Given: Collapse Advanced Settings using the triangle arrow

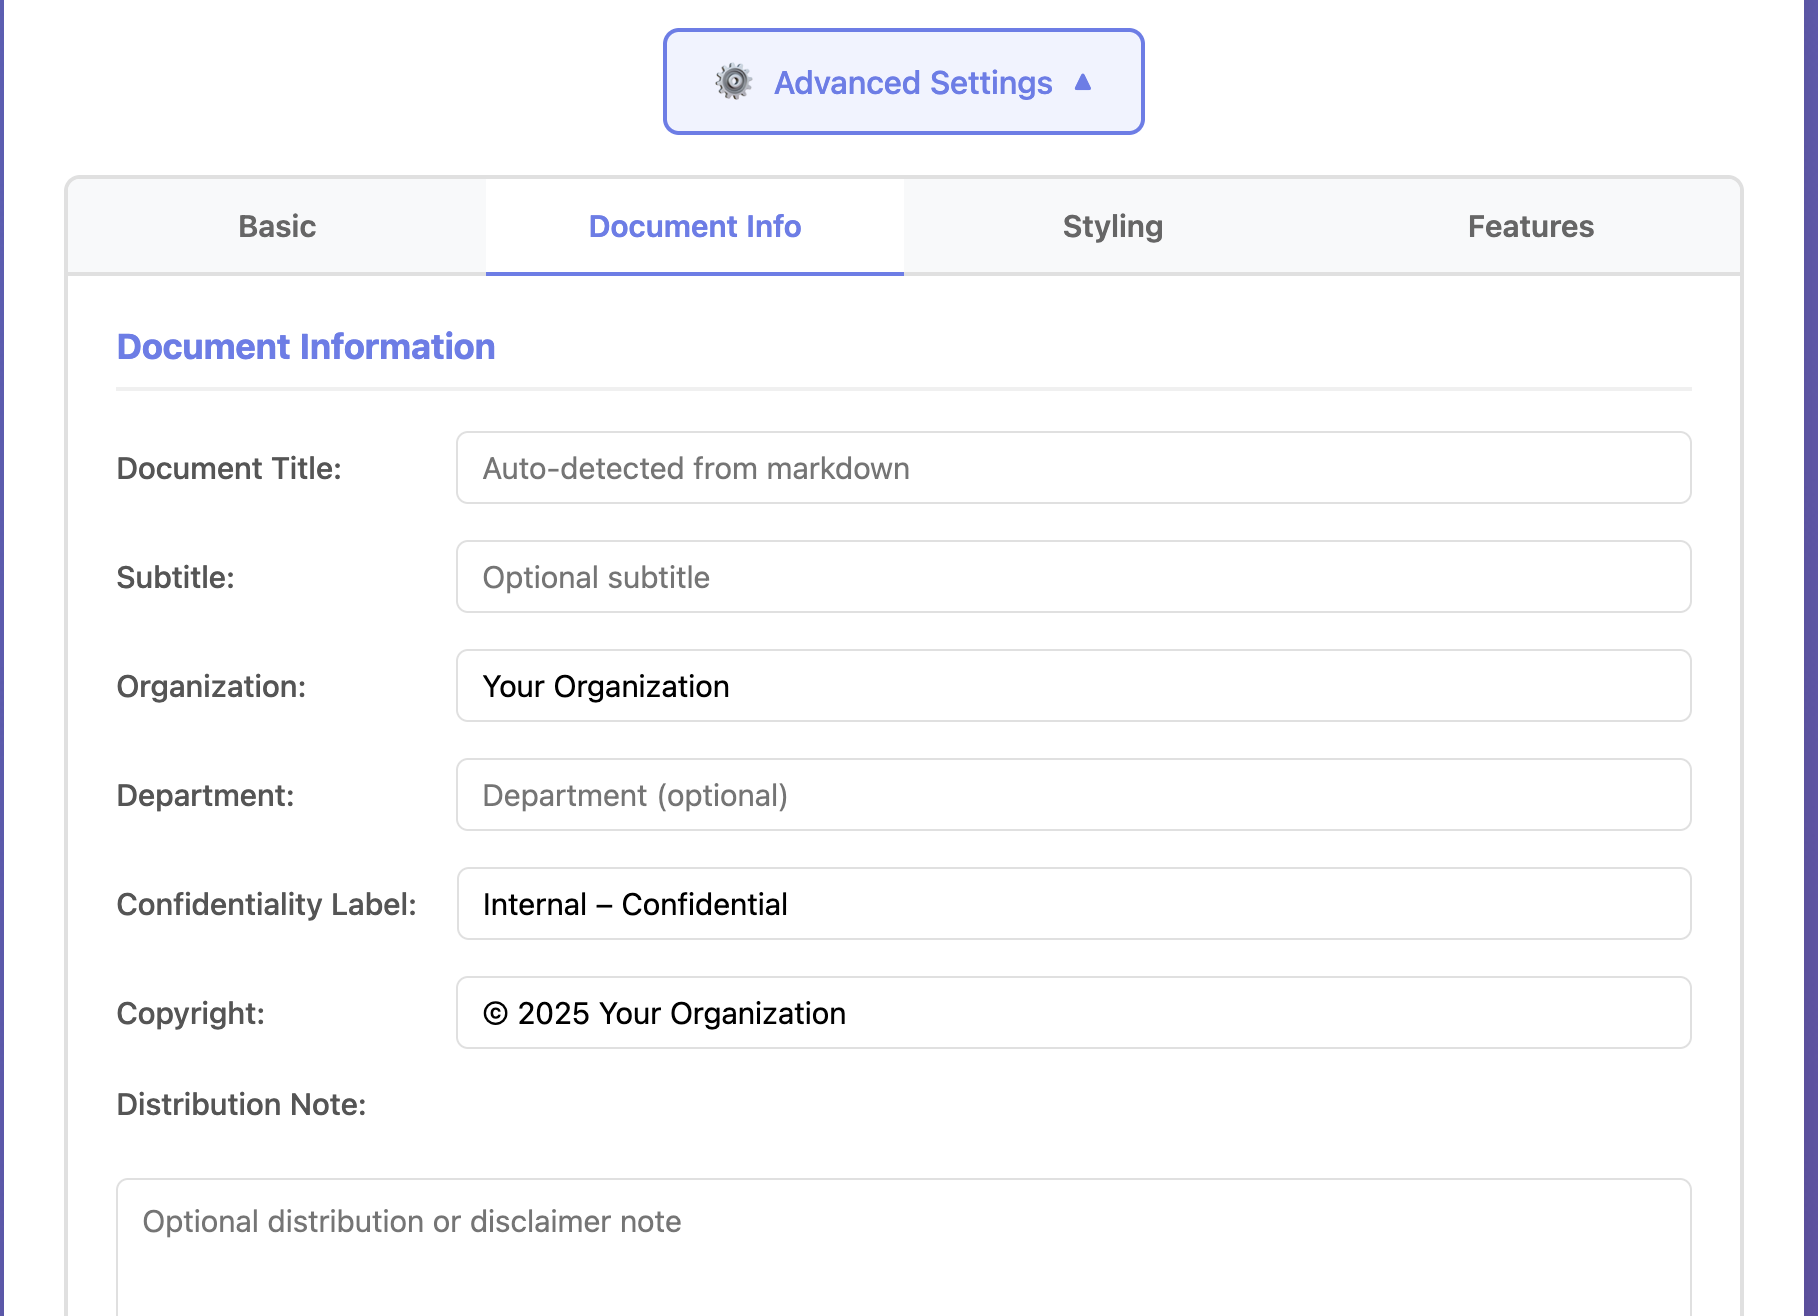Looking at the screenshot, I should 1083,82.
